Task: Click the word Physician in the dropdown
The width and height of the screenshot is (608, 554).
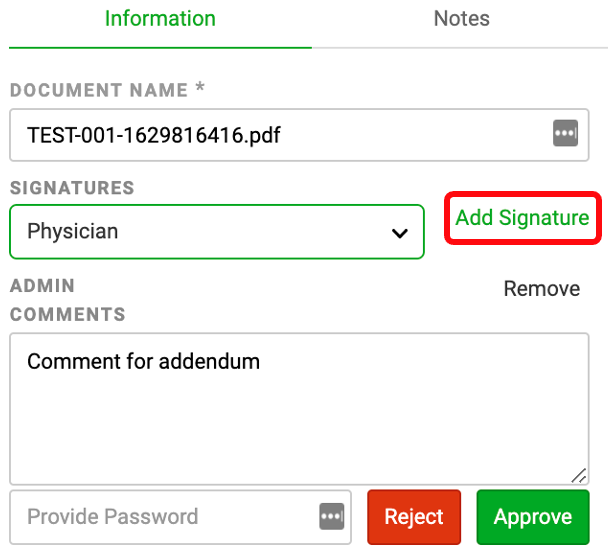Action: click(73, 231)
